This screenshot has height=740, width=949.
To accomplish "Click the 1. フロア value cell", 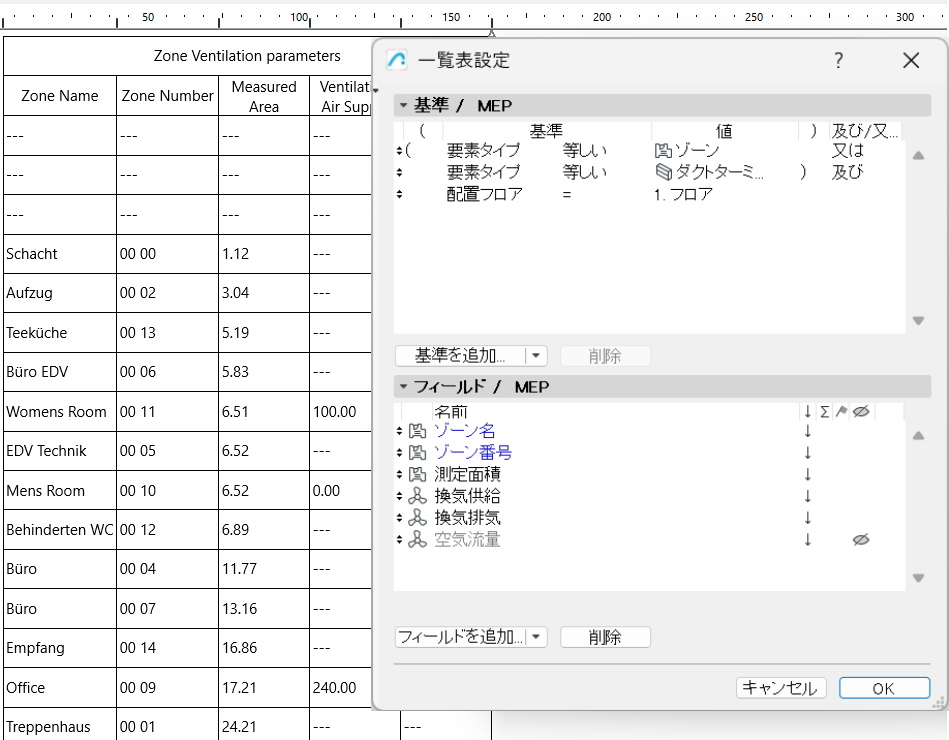I will (x=683, y=194).
